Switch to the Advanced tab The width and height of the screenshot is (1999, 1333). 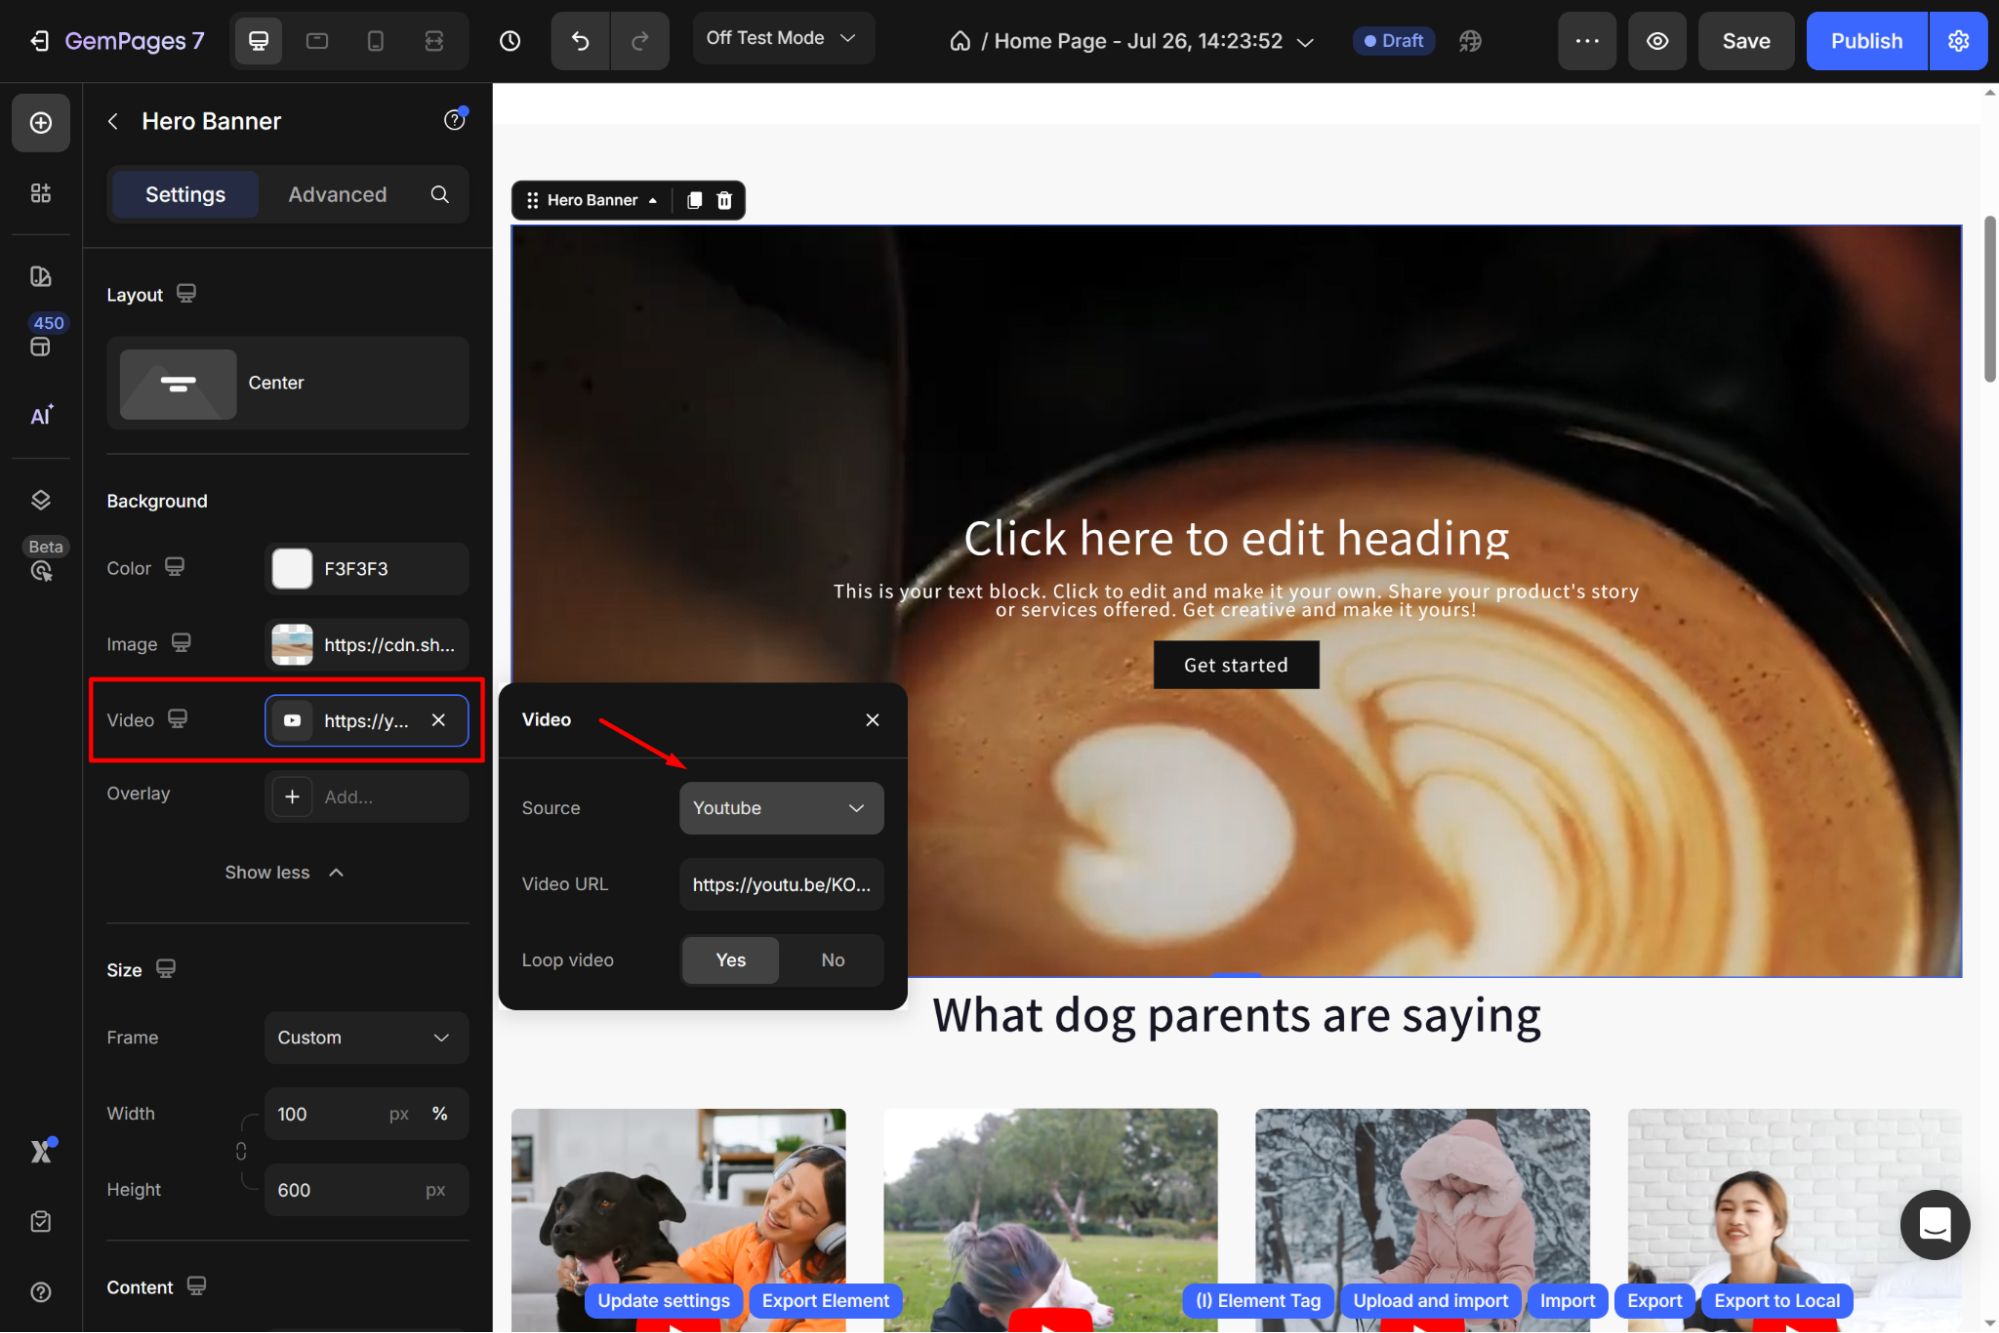coord(337,194)
